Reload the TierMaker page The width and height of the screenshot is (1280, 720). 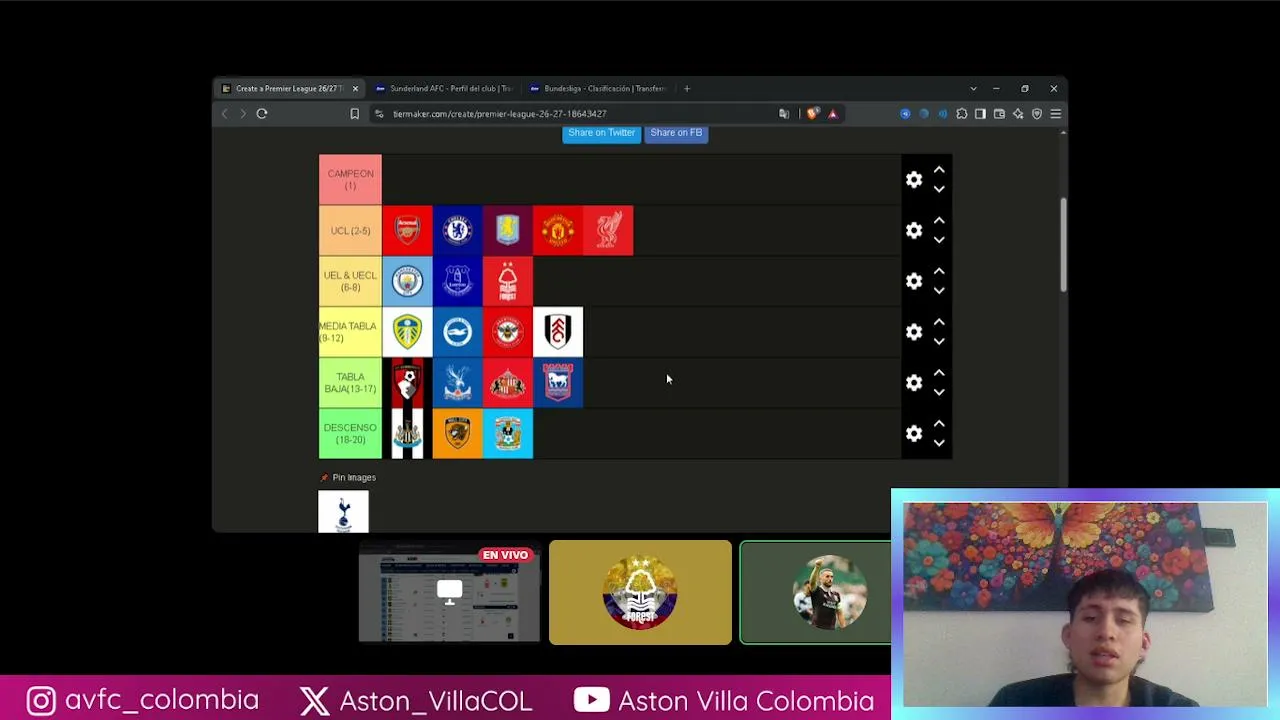tap(262, 114)
